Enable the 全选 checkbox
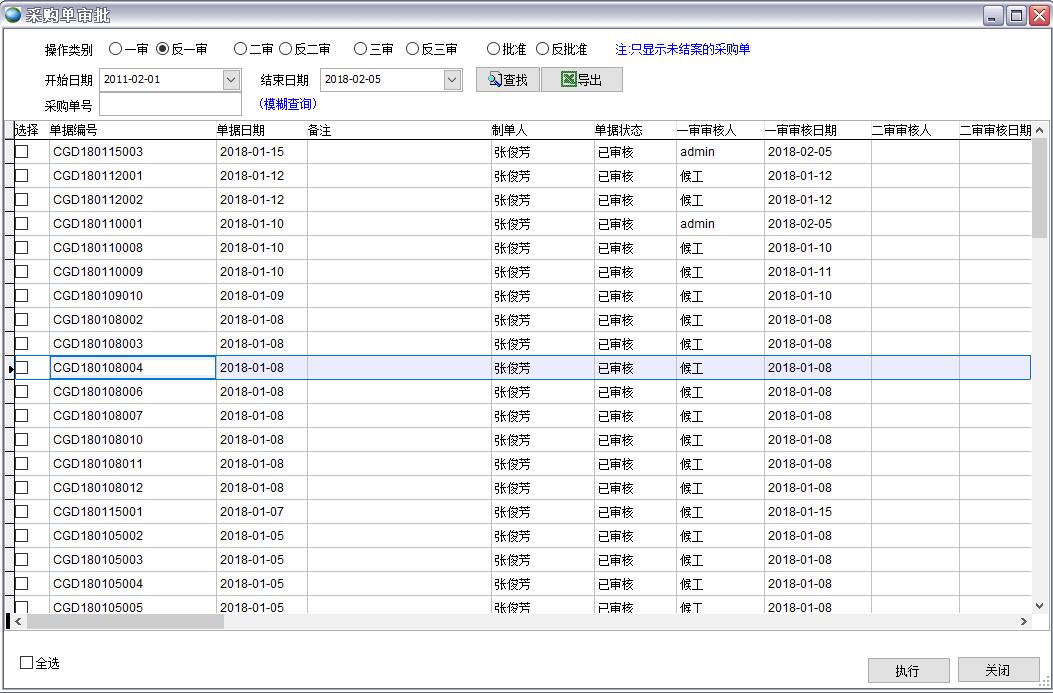The height and width of the screenshot is (693, 1053). (x=27, y=663)
